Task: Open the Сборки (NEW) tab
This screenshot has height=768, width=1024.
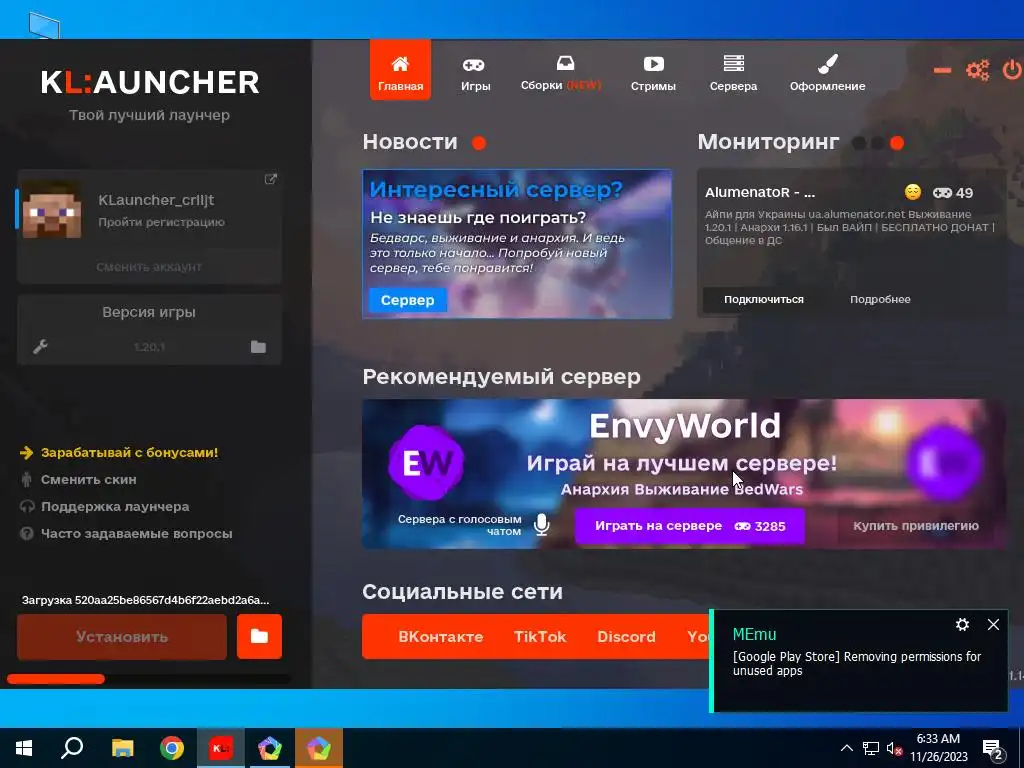Action: click(x=561, y=74)
